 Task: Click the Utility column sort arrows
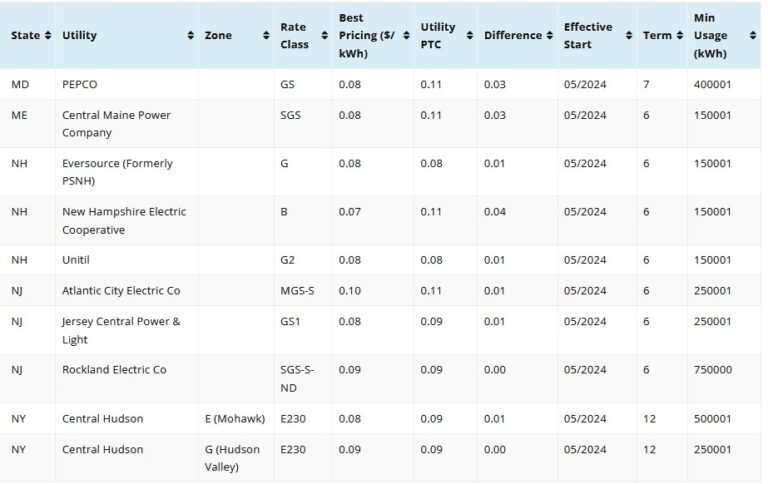pyautogui.click(x=190, y=36)
